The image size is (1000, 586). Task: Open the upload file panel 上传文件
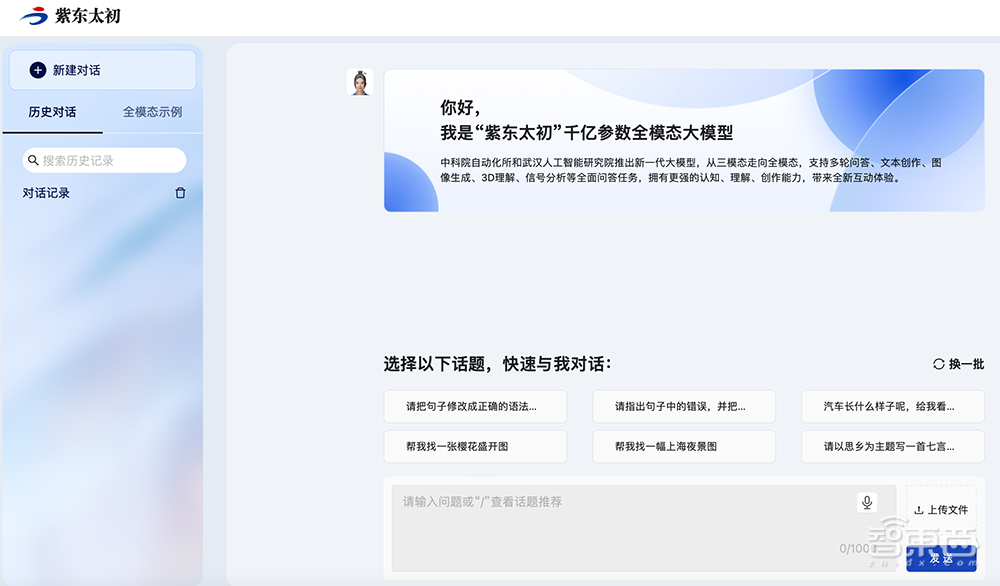click(x=940, y=510)
